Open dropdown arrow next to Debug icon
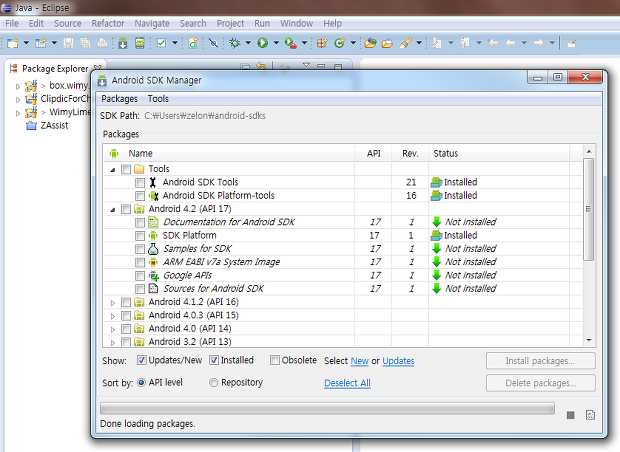This screenshot has height=452, width=620. (248, 42)
